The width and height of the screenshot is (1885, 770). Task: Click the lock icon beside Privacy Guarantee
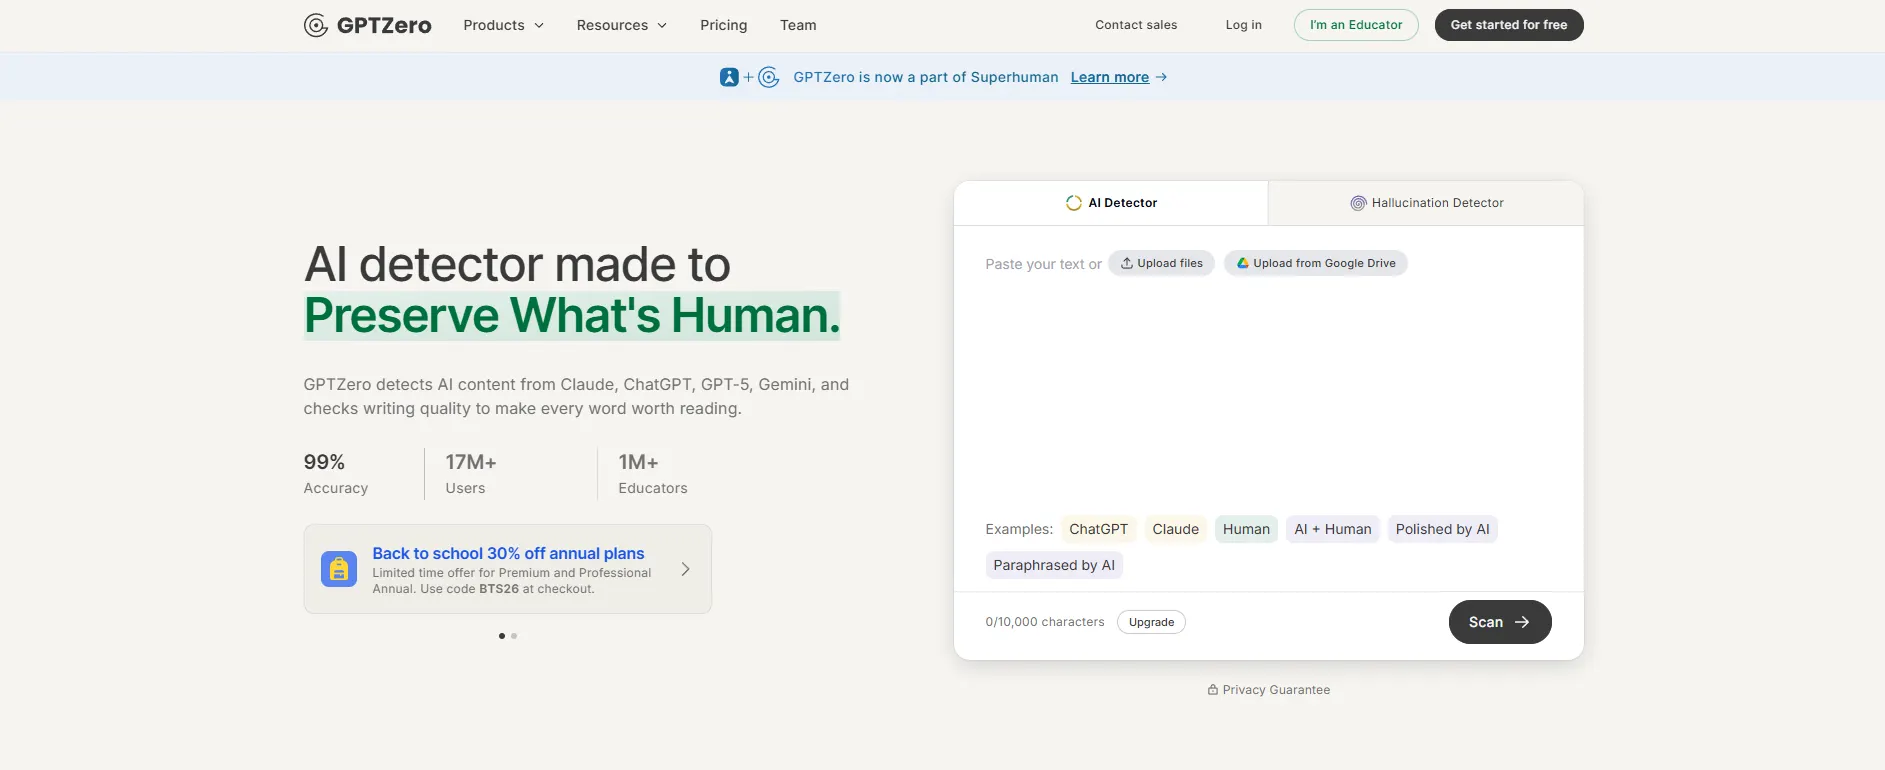(1213, 690)
